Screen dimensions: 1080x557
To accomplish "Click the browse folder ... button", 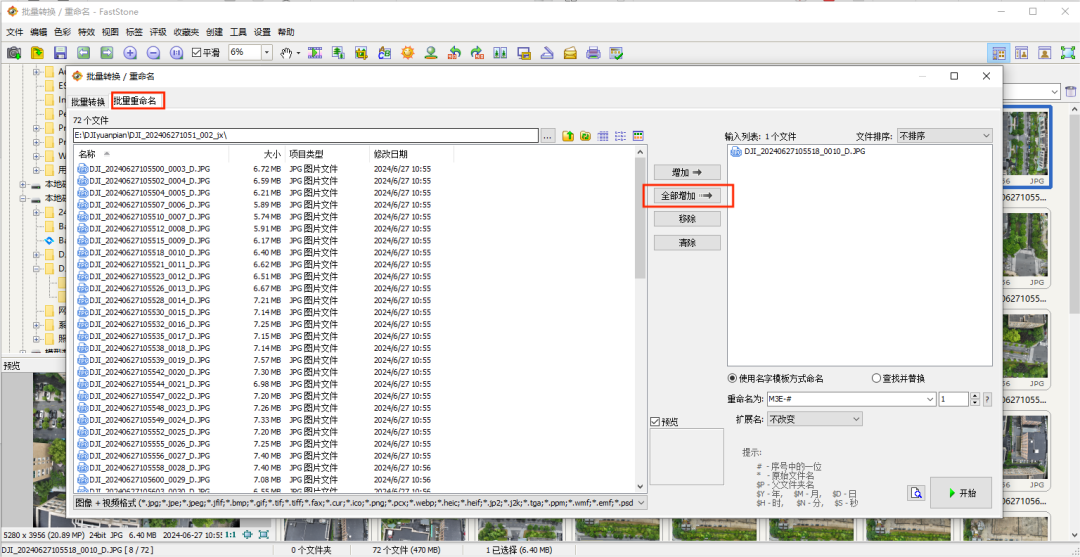I will (548, 136).
